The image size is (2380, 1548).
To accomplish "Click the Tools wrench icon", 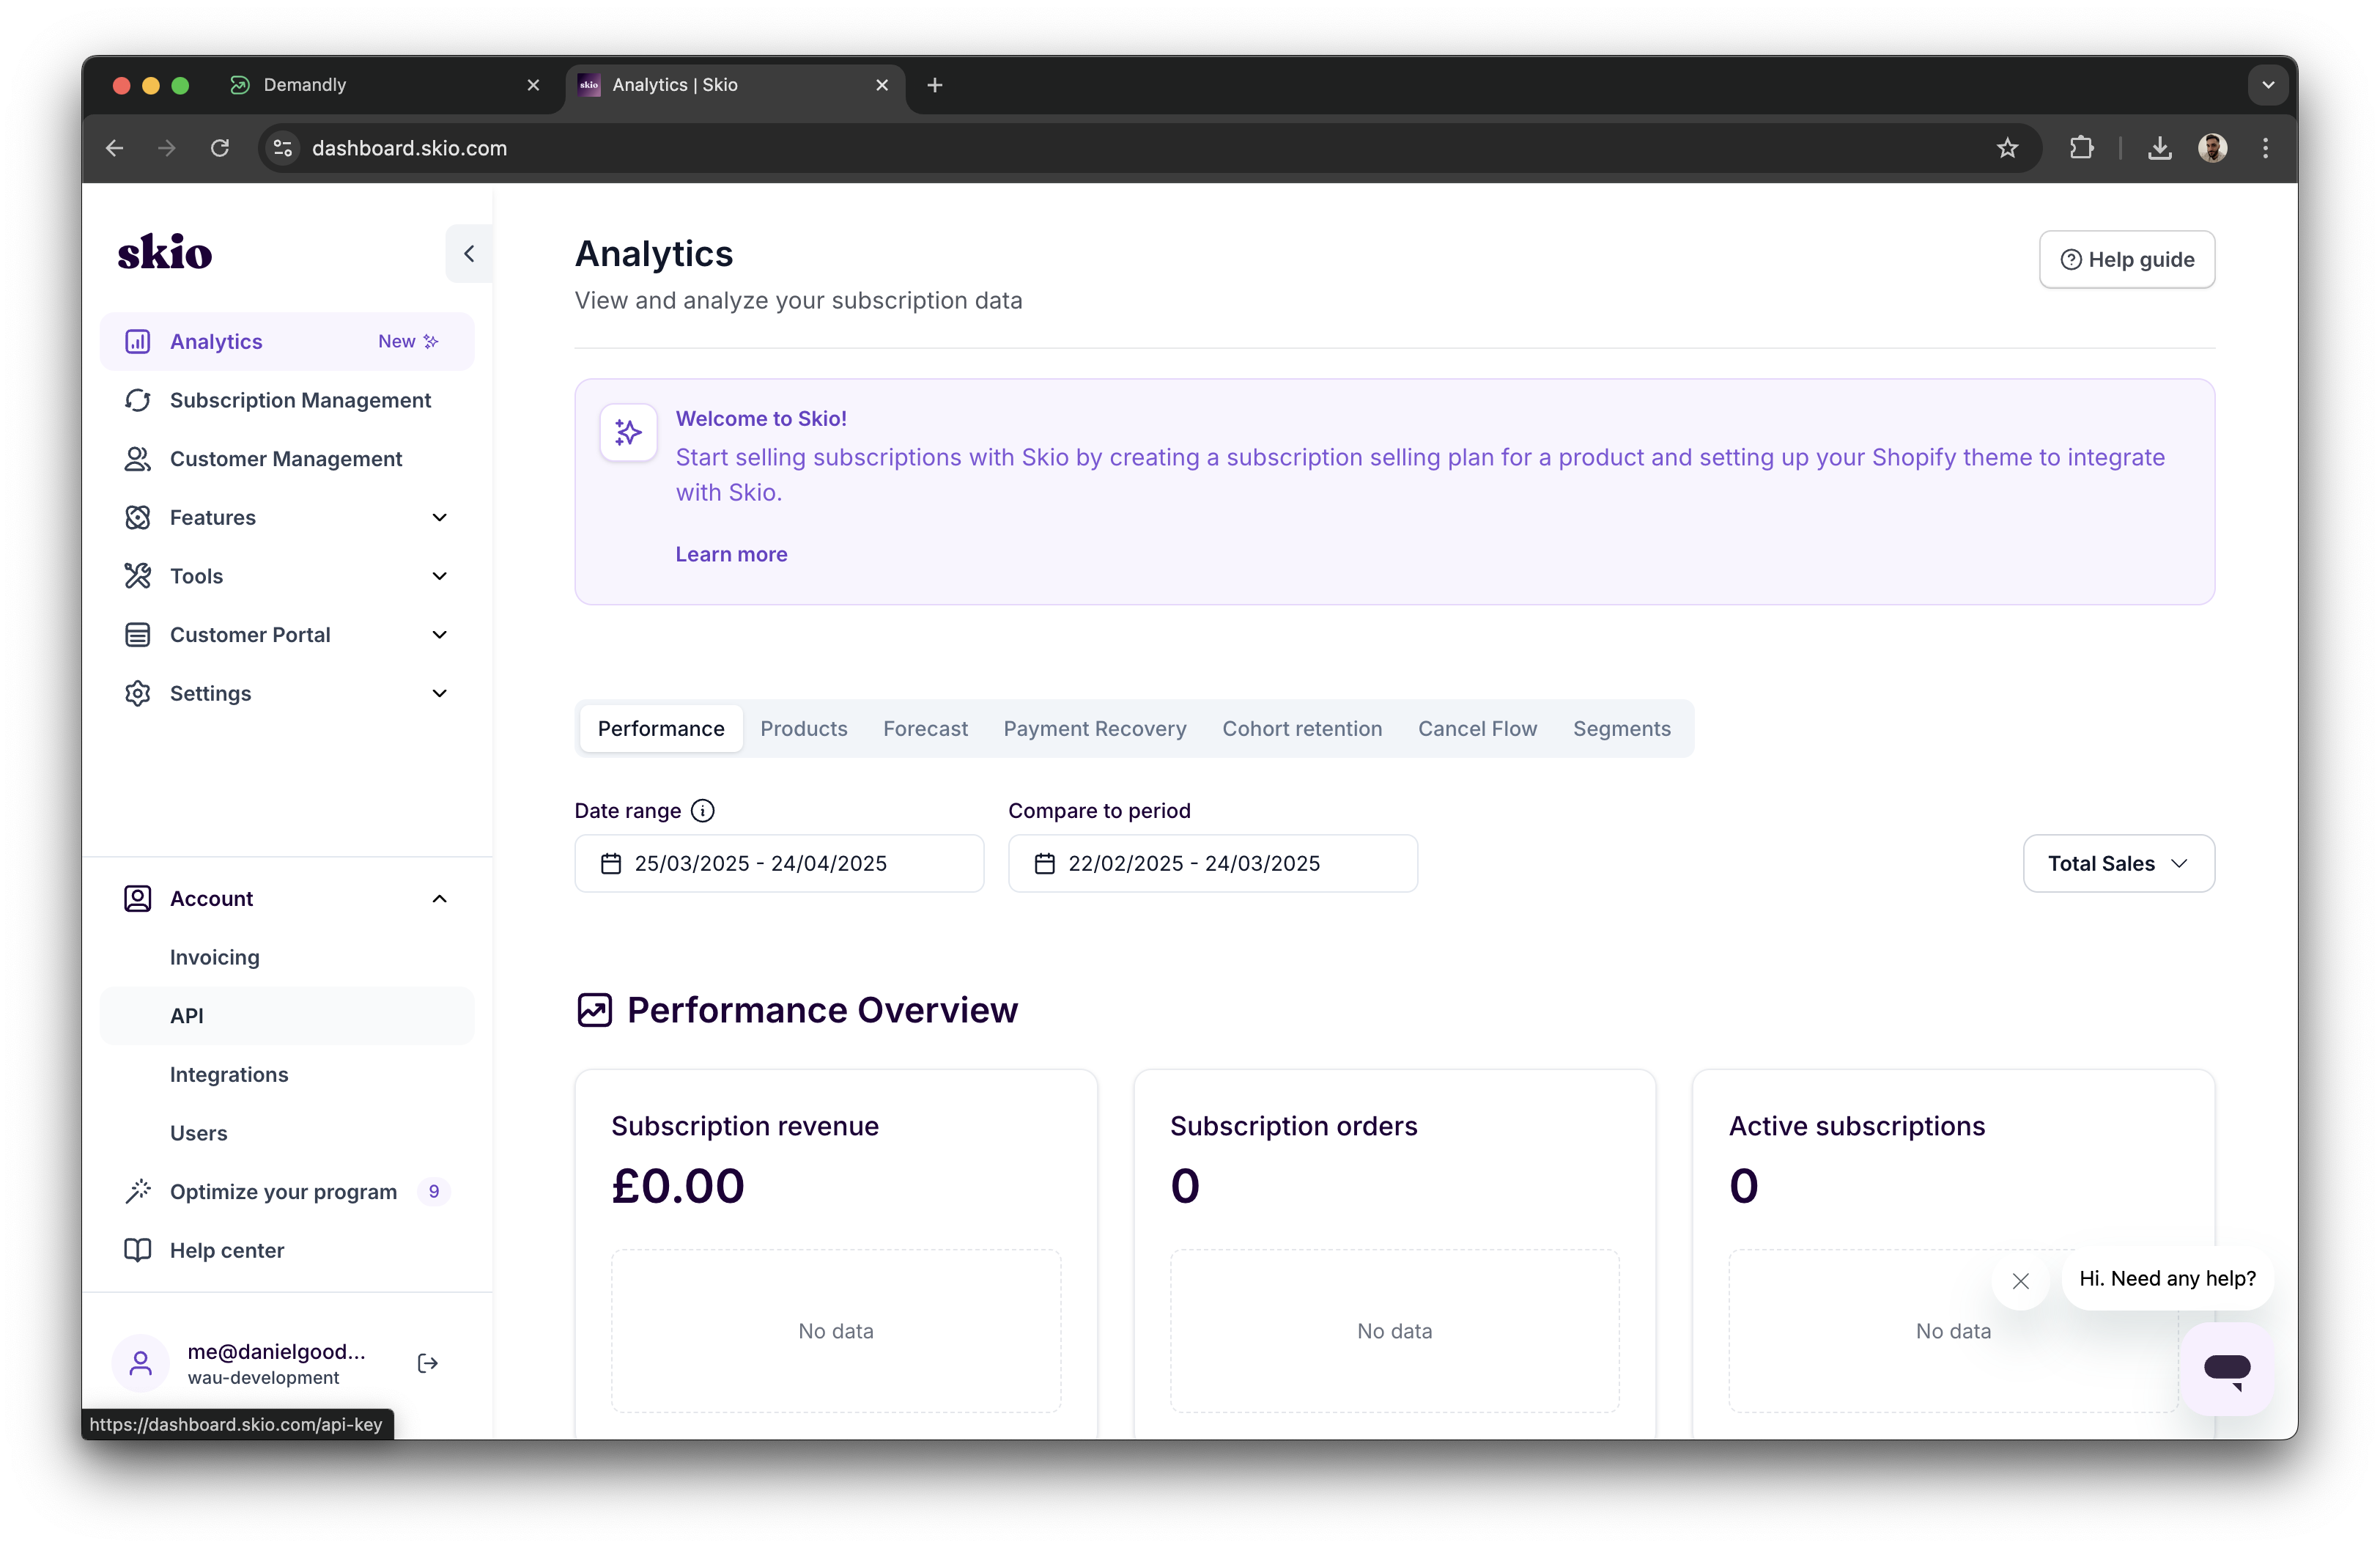I will click(x=137, y=576).
